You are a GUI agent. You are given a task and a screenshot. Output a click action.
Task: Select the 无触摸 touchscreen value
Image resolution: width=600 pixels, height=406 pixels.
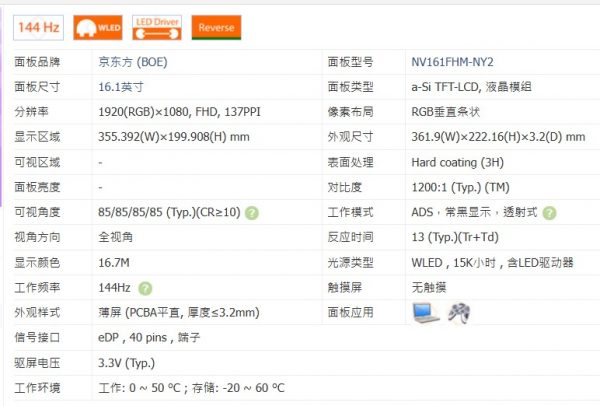point(429,287)
